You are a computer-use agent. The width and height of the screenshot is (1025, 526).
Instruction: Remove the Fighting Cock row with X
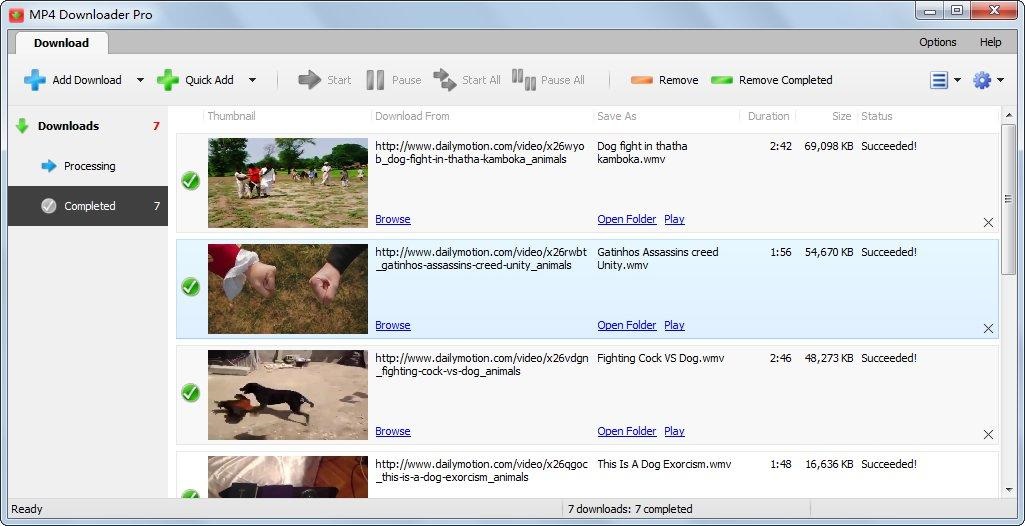pyautogui.click(x=988, y=435)
